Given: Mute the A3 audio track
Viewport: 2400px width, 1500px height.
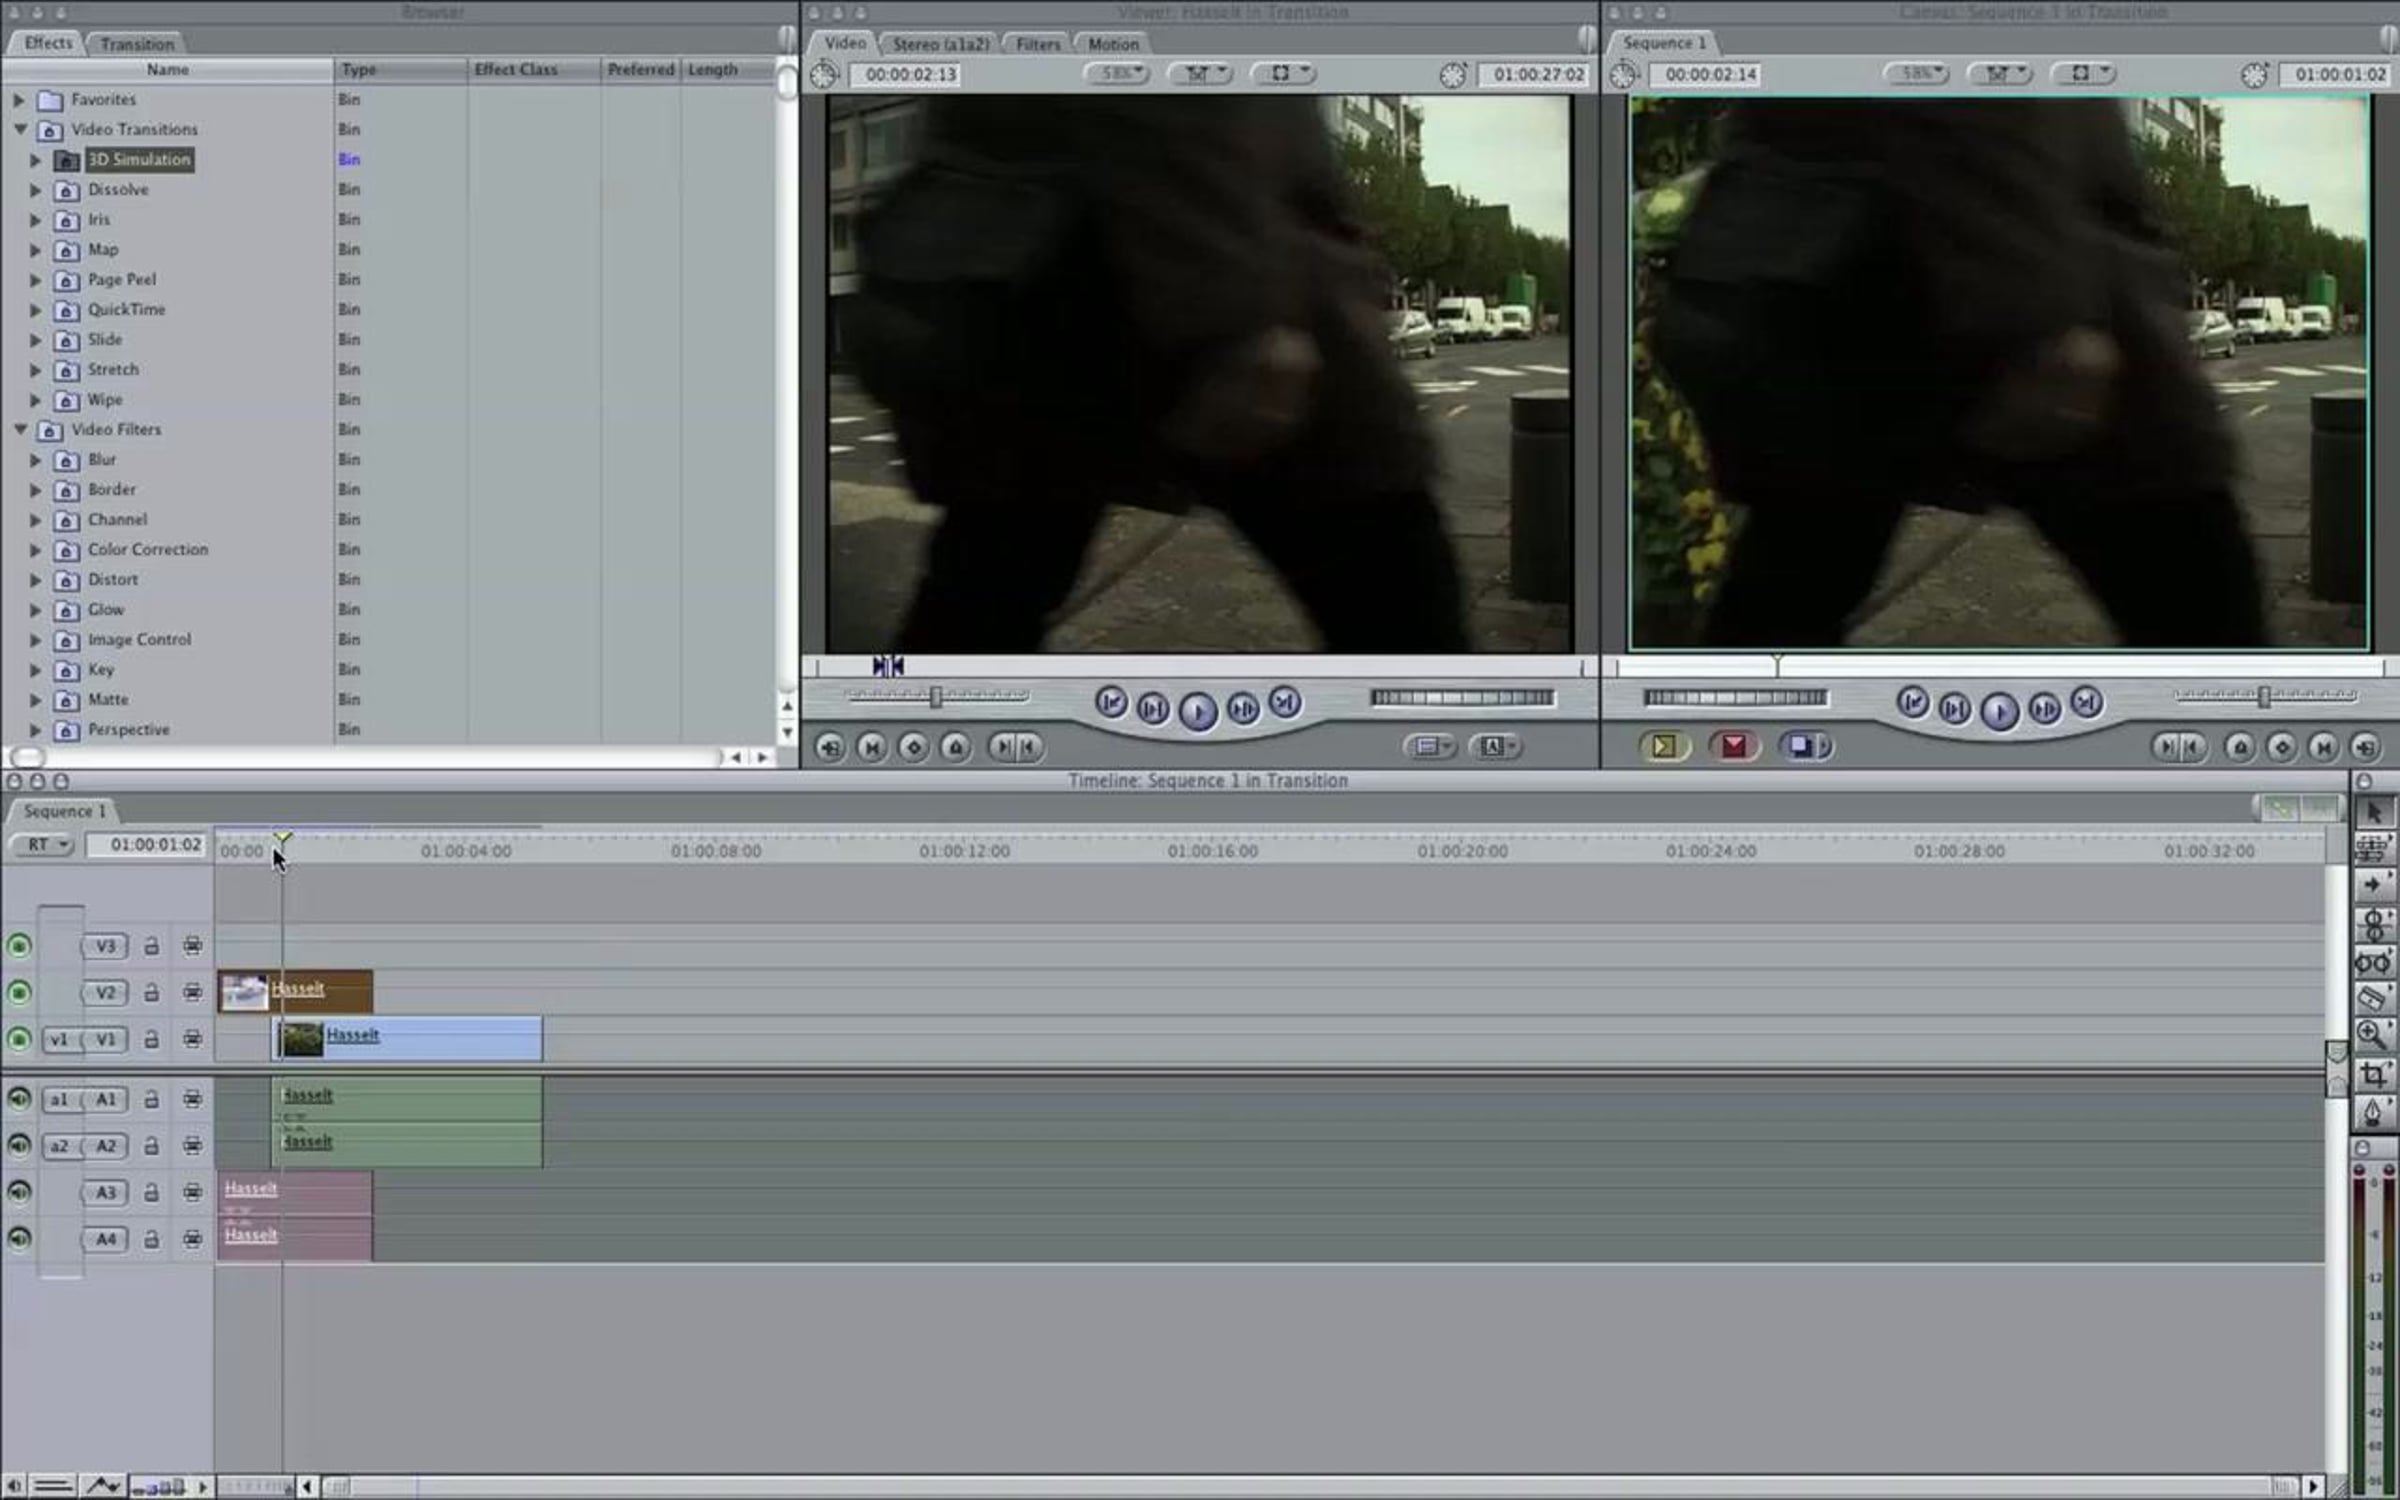Looking at the screenshot, I should (19, 1192).
